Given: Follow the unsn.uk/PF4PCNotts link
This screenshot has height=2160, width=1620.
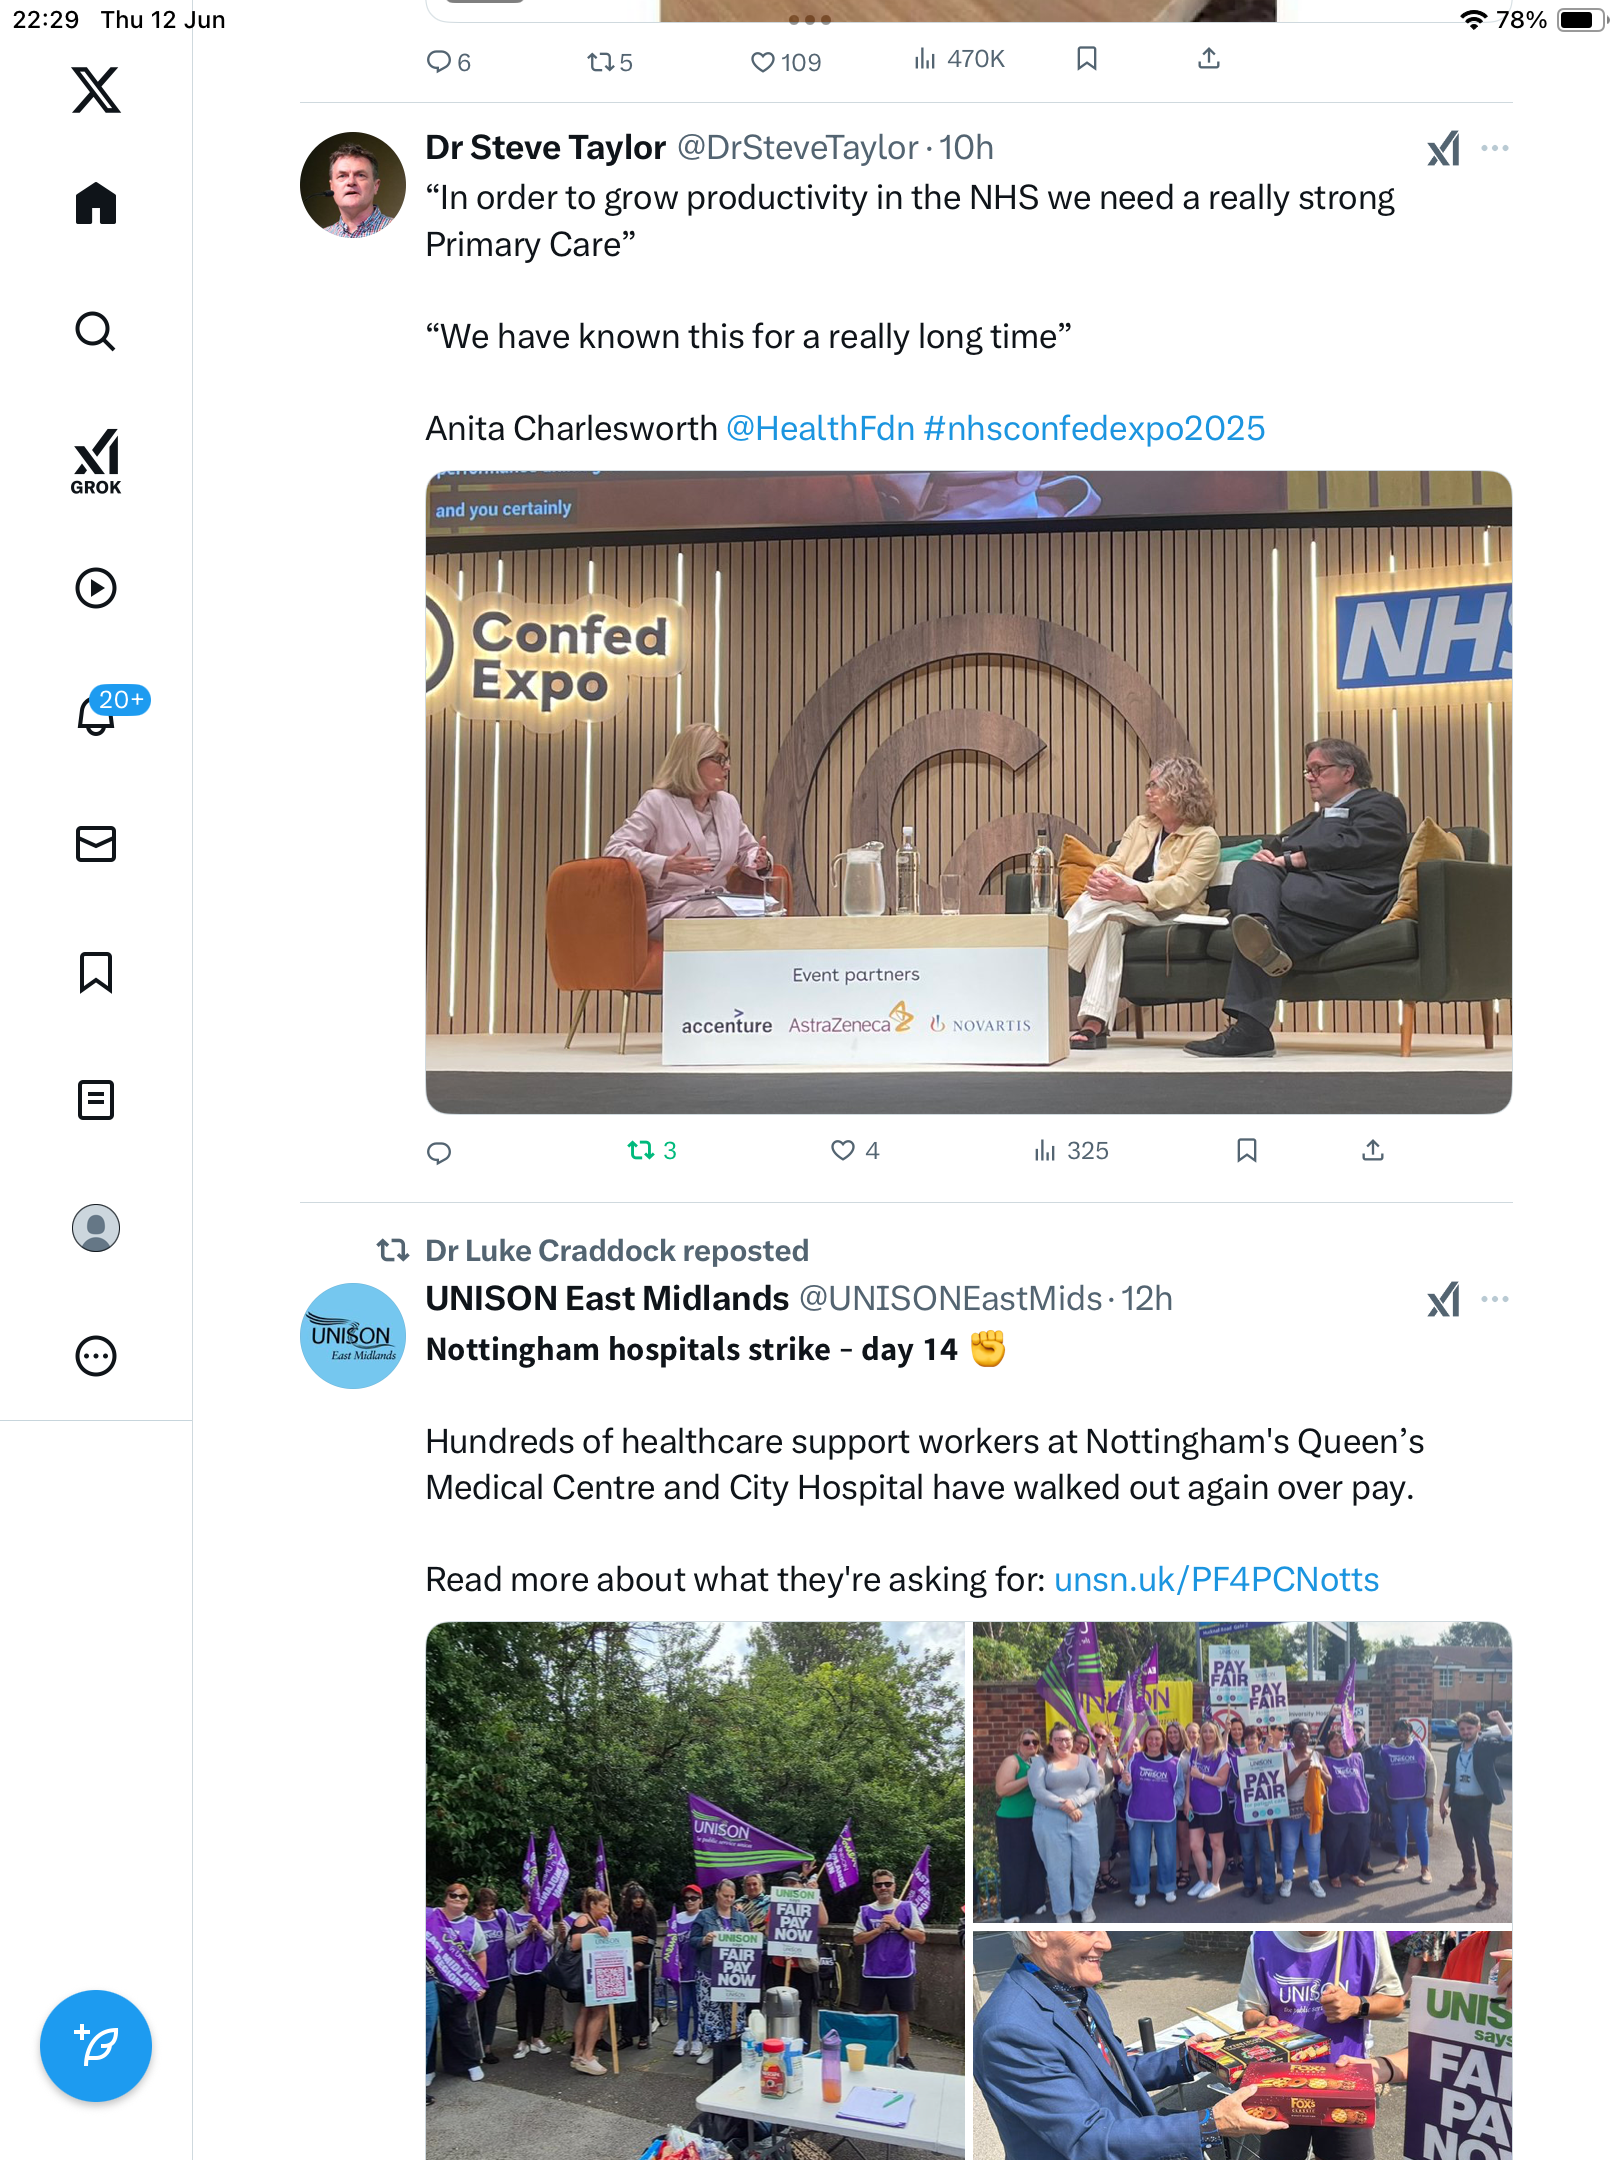Looking at the screenshot, I should [1216, 1579].
